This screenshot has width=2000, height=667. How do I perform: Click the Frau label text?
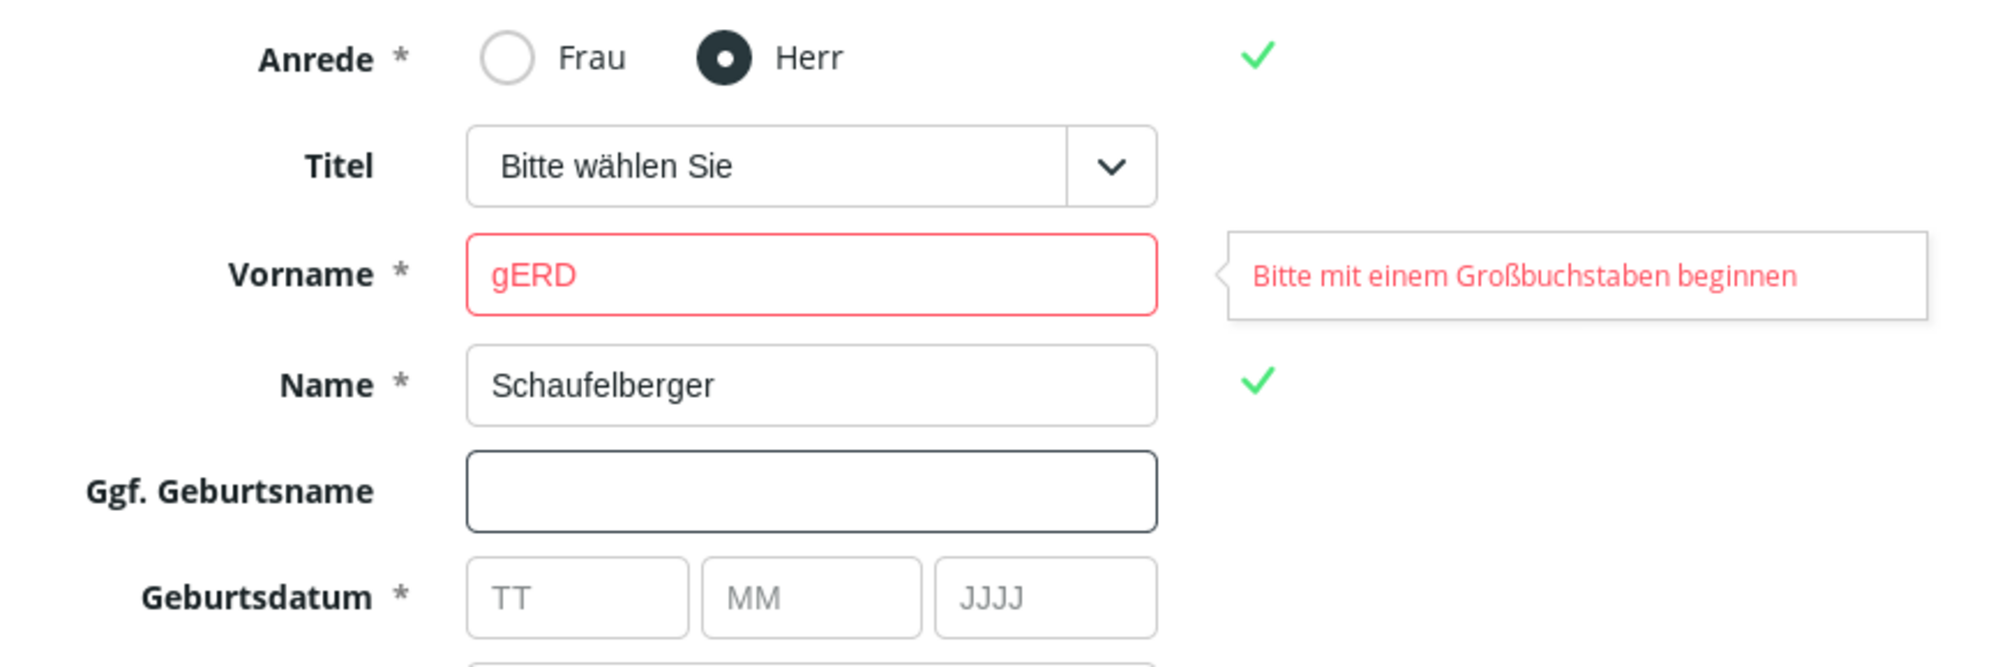point(592,58)
